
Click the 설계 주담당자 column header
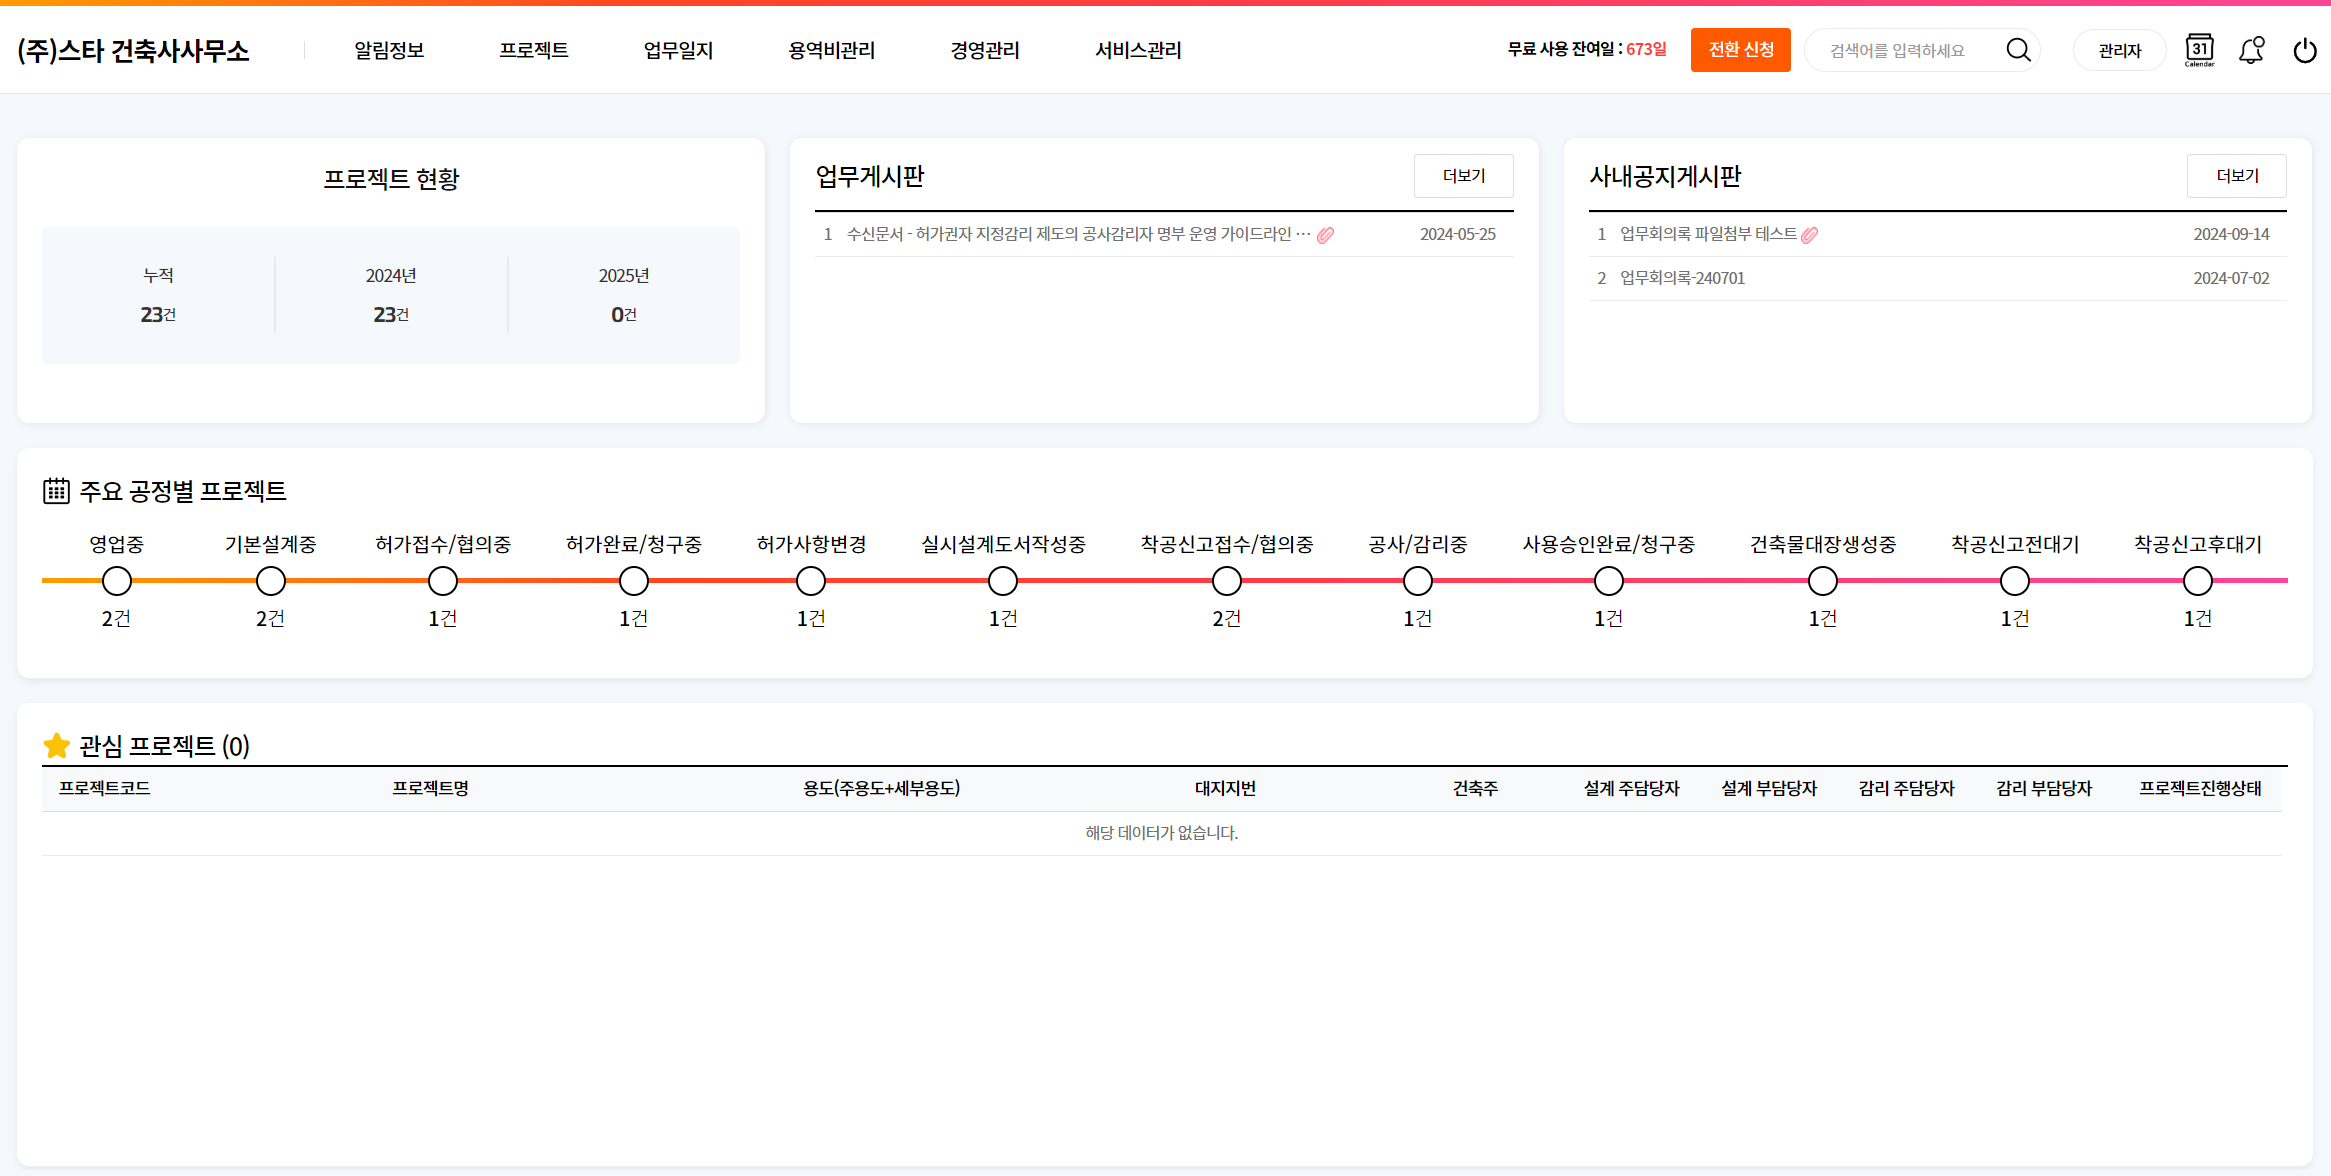1631,788
